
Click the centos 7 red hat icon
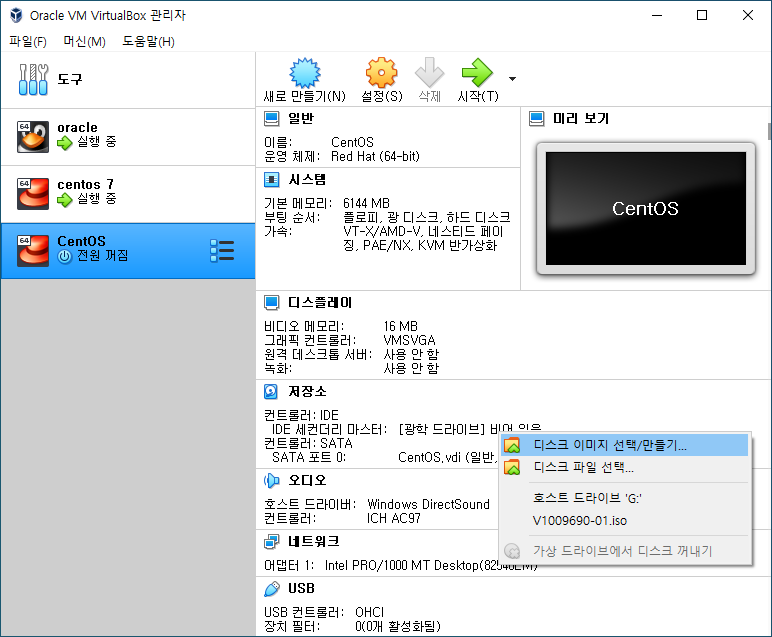tap(33, 194)
